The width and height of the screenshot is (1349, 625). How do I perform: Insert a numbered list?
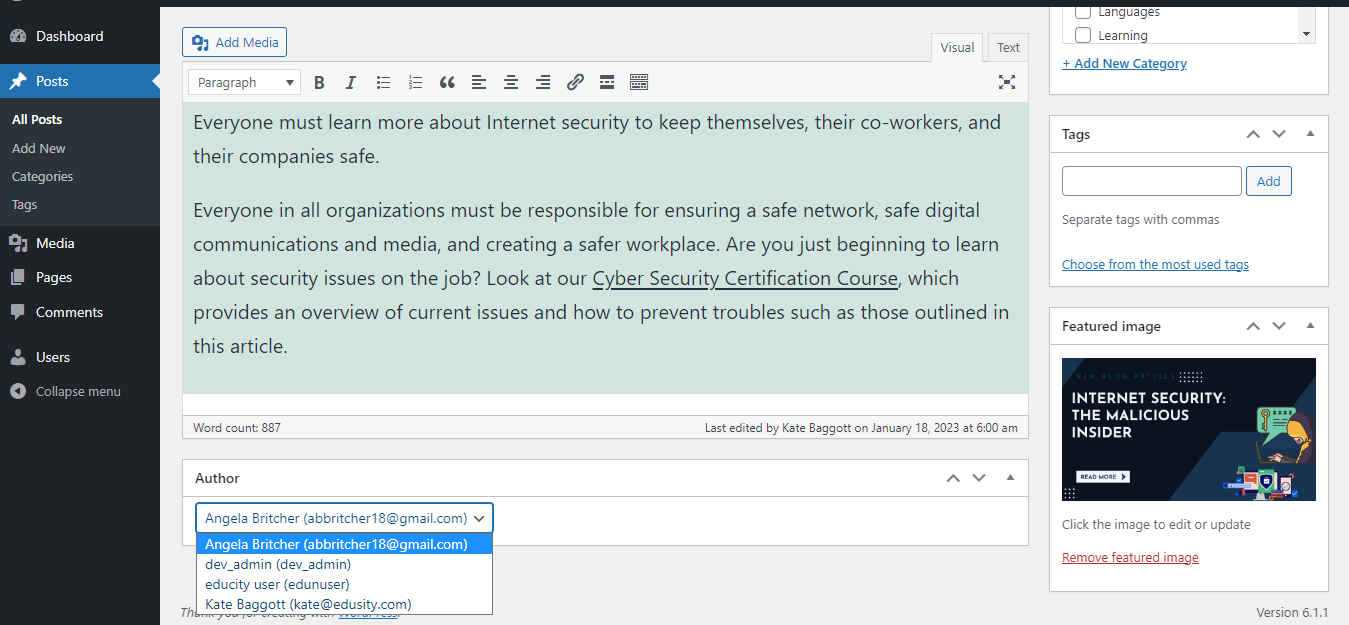coord(415,82)
